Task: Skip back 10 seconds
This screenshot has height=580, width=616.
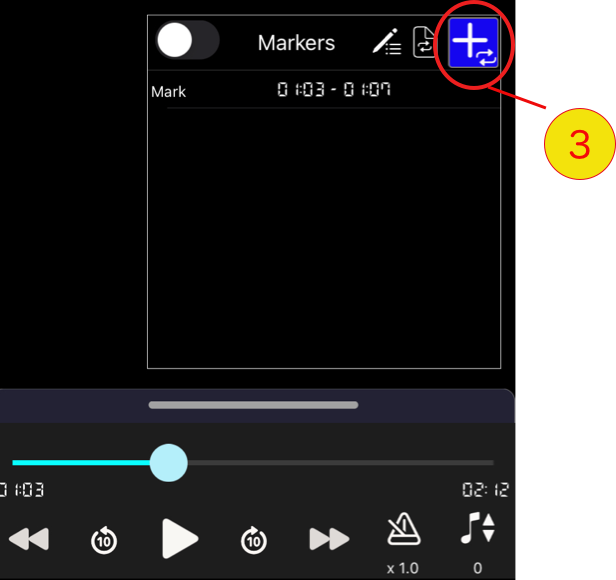Action: [104, 540]
